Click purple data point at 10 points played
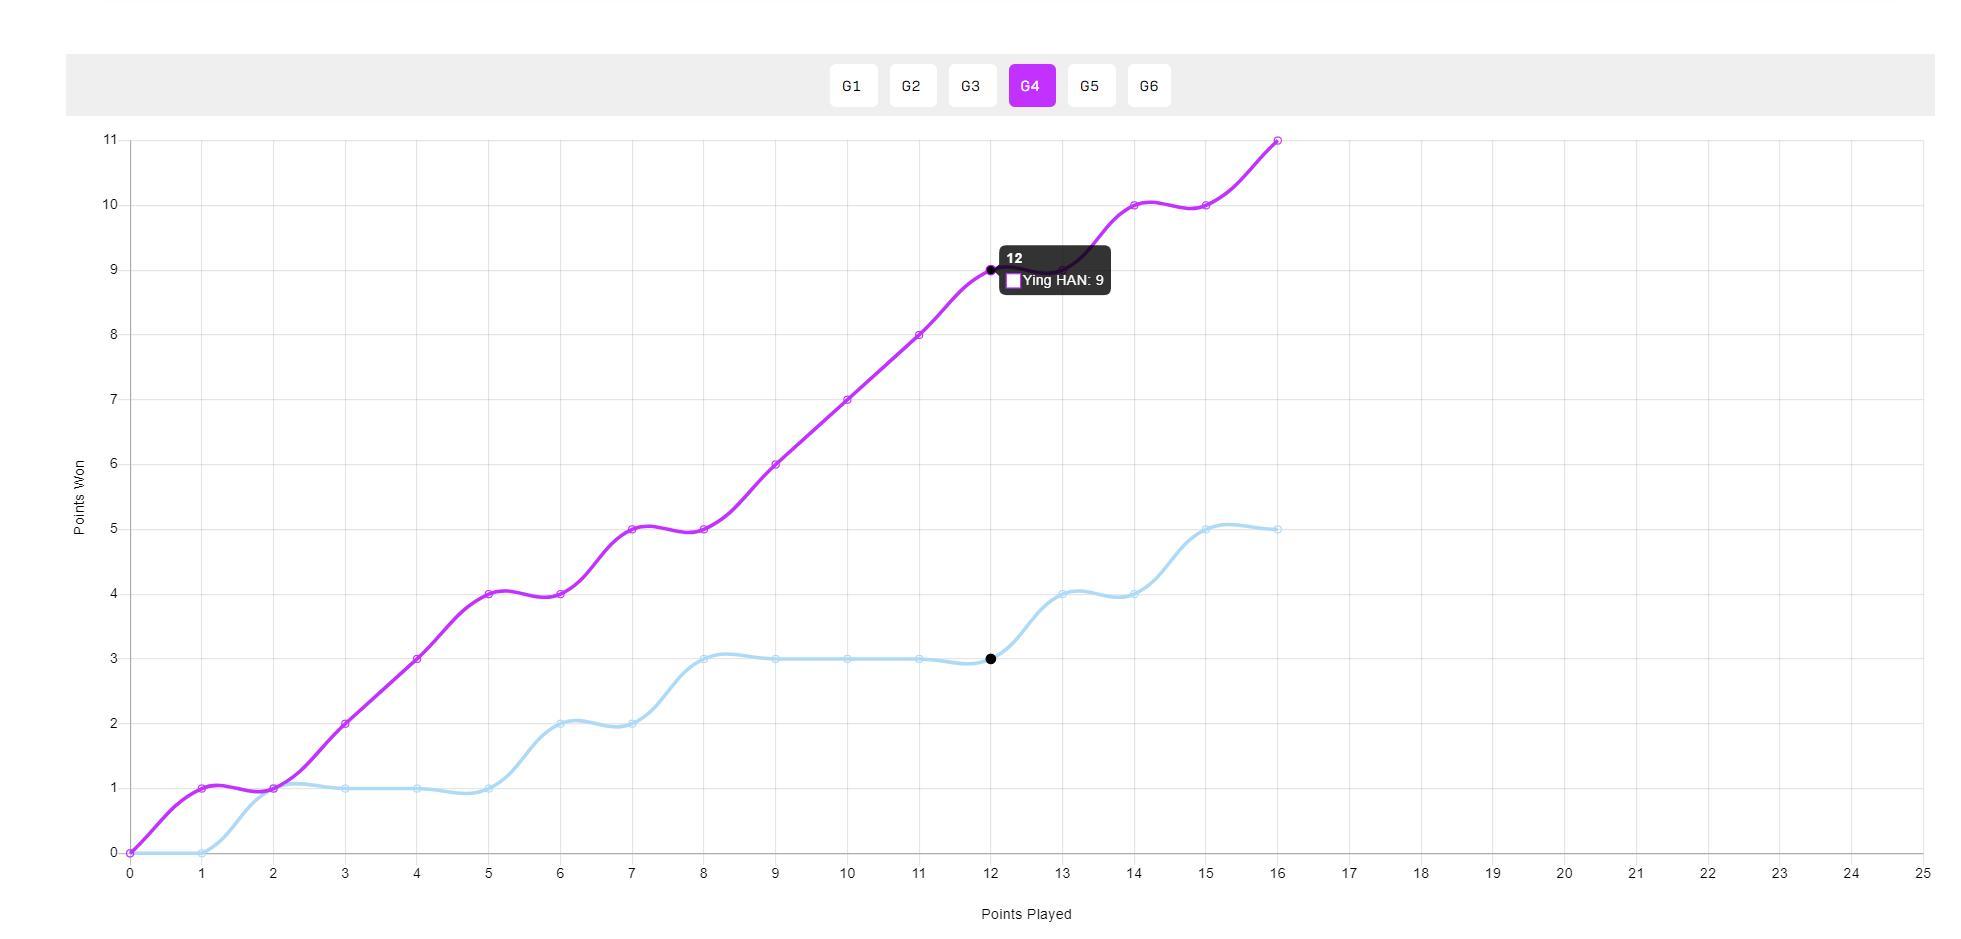The height and width of the screenshot is (939, 1961). tap(847, 400)
